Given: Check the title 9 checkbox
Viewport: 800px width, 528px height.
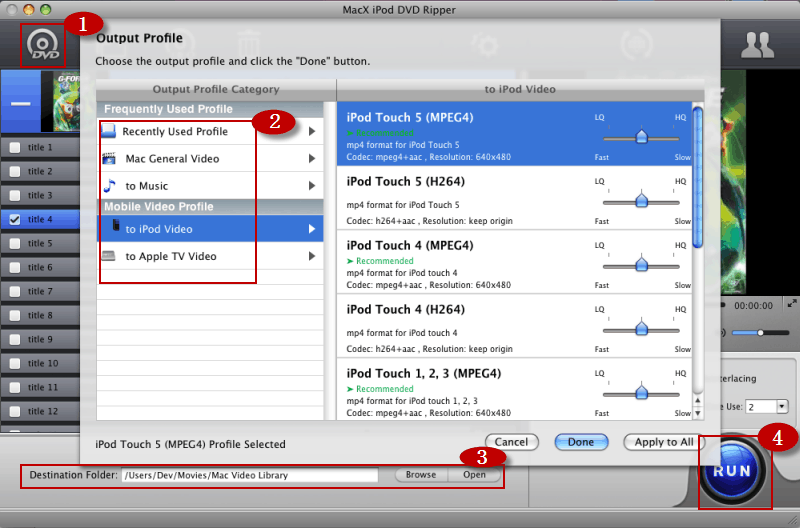Looking at the screenshot, I should pos(15,339).
